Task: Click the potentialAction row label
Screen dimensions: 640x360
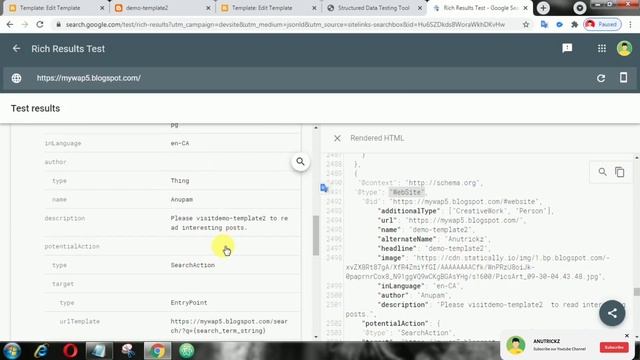Action: [72, 247]
